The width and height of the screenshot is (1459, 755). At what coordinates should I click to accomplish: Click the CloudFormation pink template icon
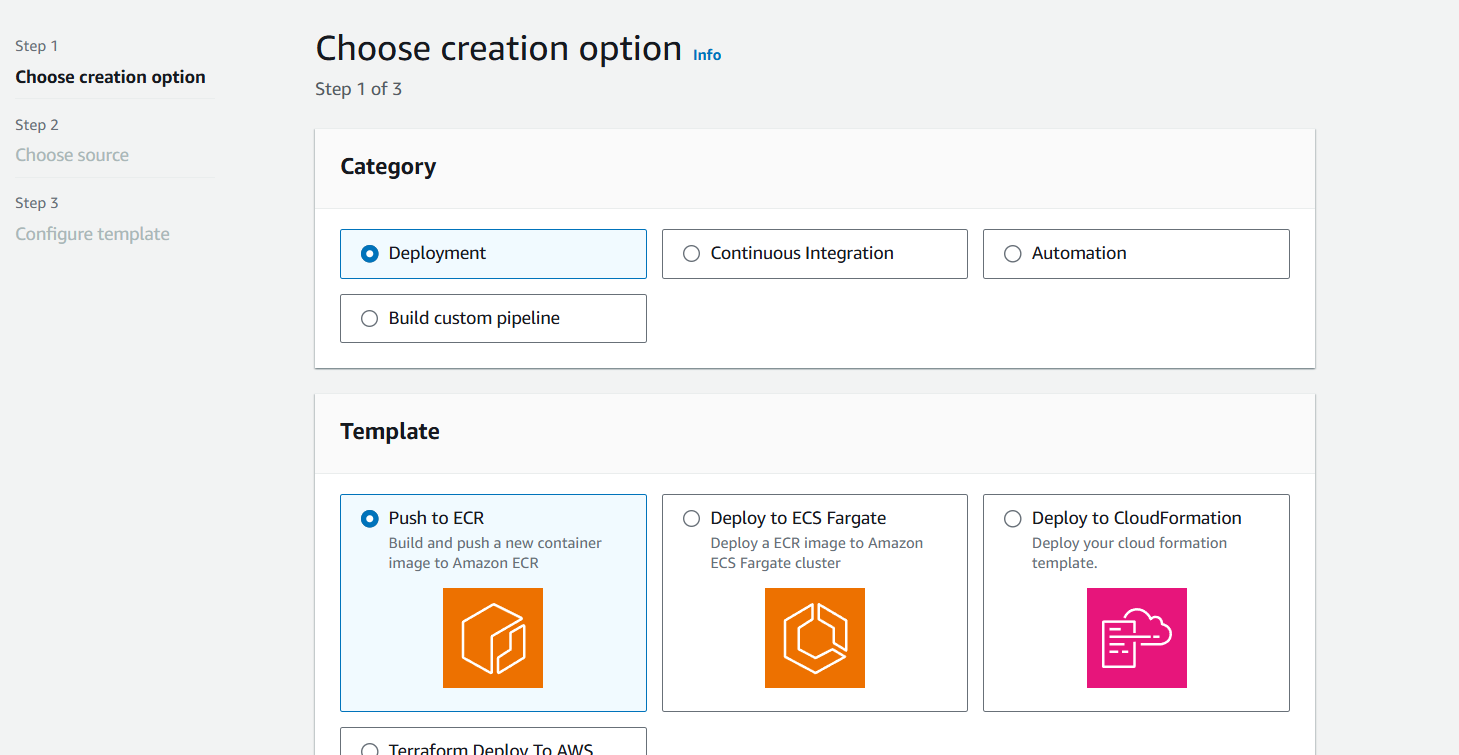pyautogui.click(x=1137, y=638)
